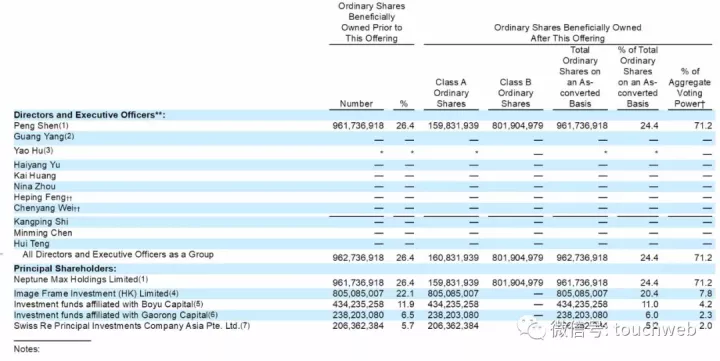Click the 71.2 voting power value for Peng Shen
The height and width of the screenshot is (361, 720).
pyautogui.click(x=703, y=125)
